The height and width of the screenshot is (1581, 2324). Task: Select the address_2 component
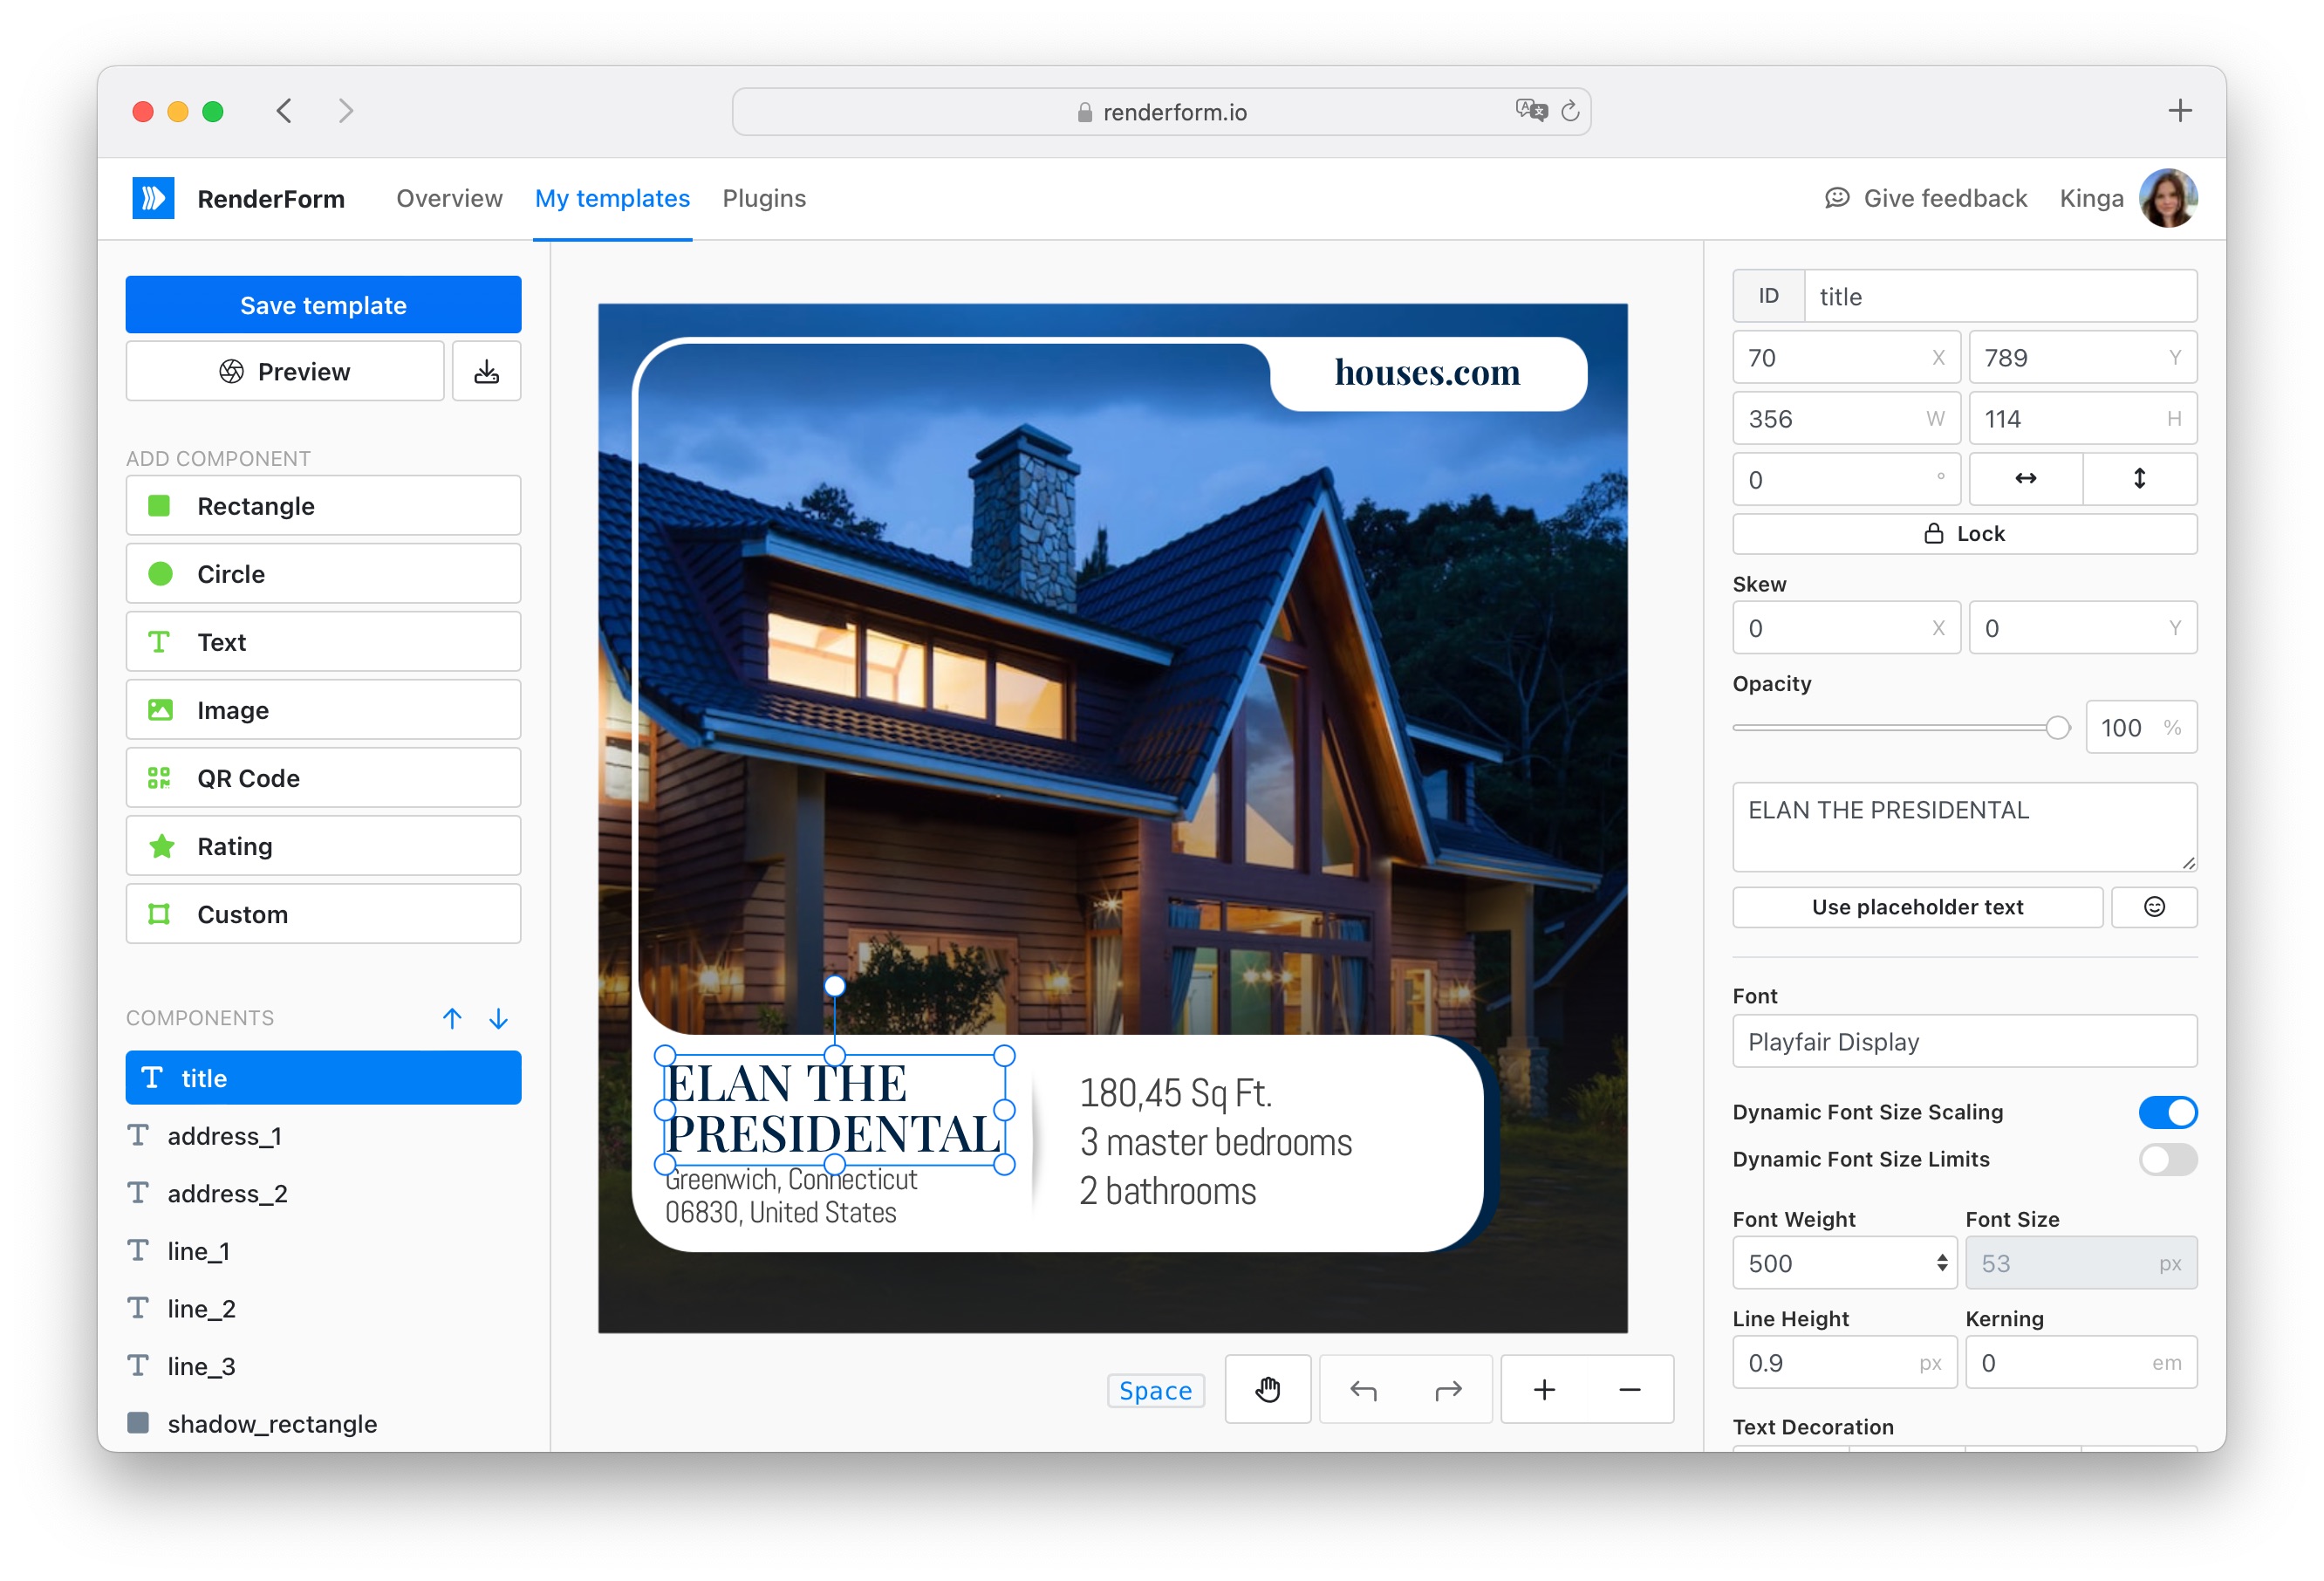[323, 1193]
